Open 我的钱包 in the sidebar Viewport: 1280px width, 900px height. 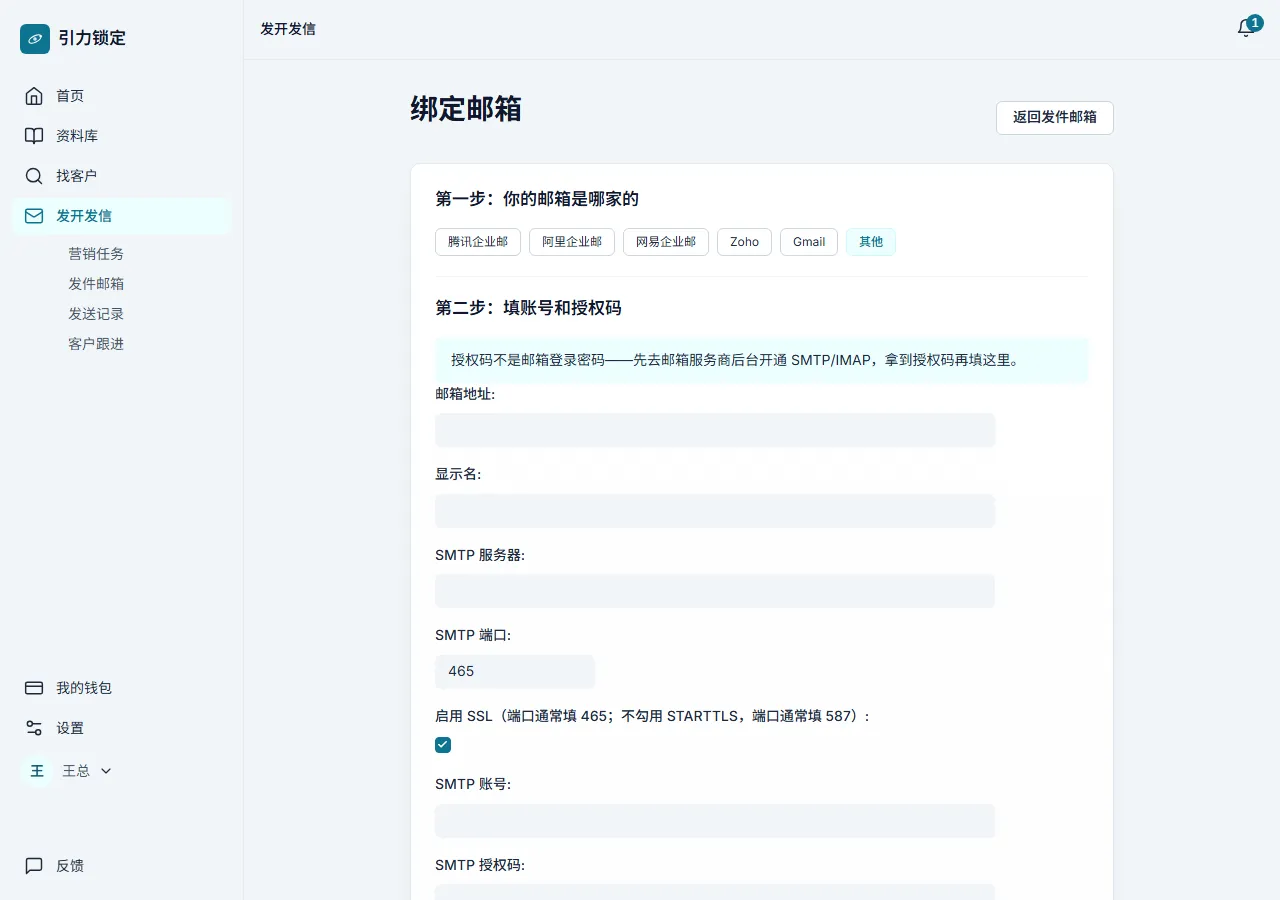point(122,688)
